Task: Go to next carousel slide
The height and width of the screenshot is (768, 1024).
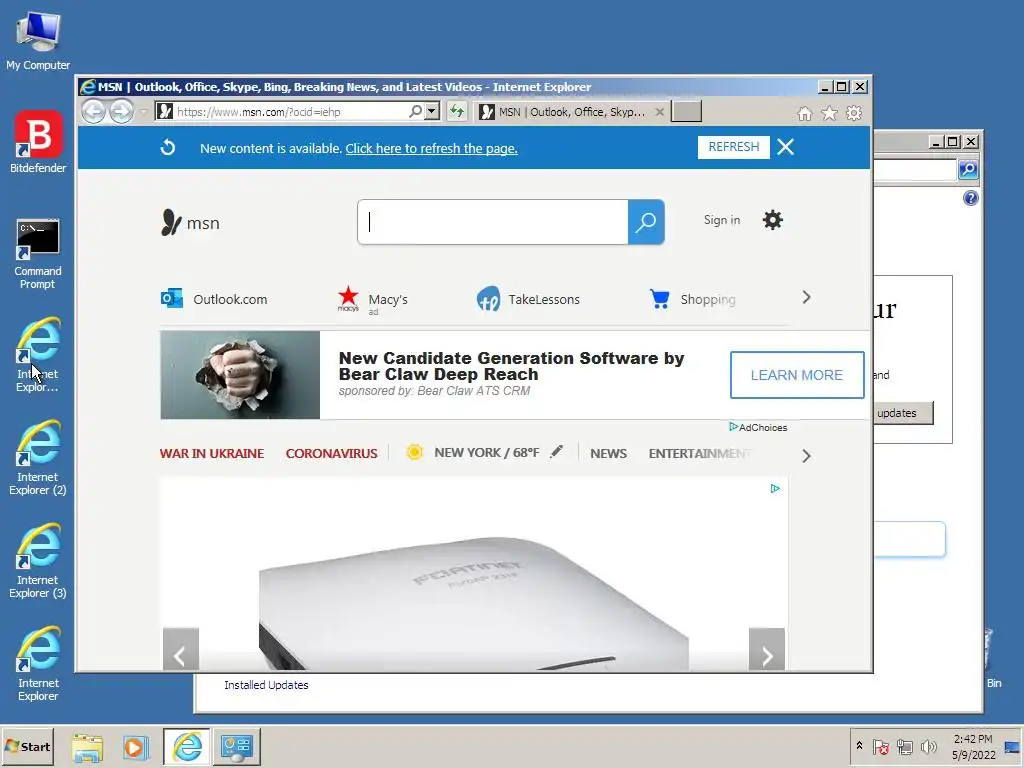Action: (767, 649)
